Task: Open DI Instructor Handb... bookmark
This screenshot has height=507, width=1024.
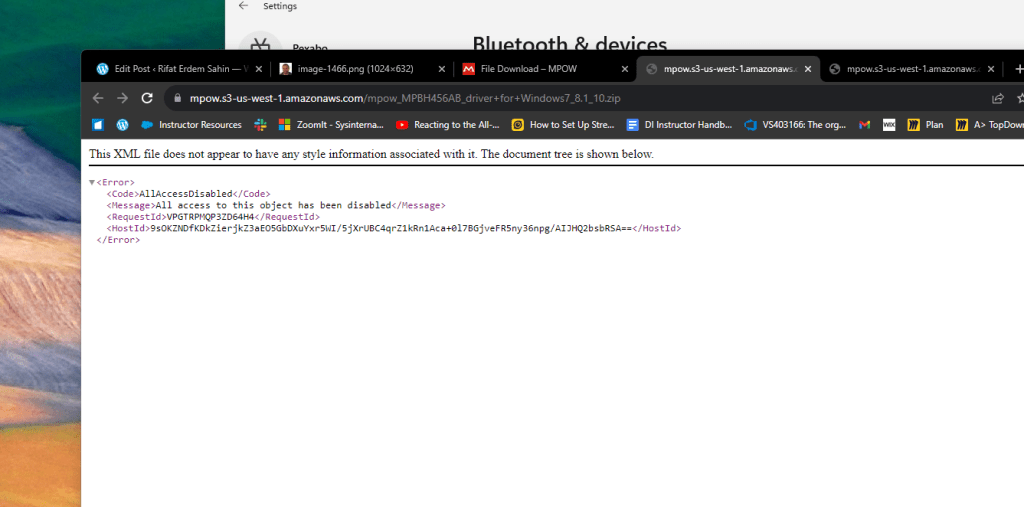Action: point(679,125)
